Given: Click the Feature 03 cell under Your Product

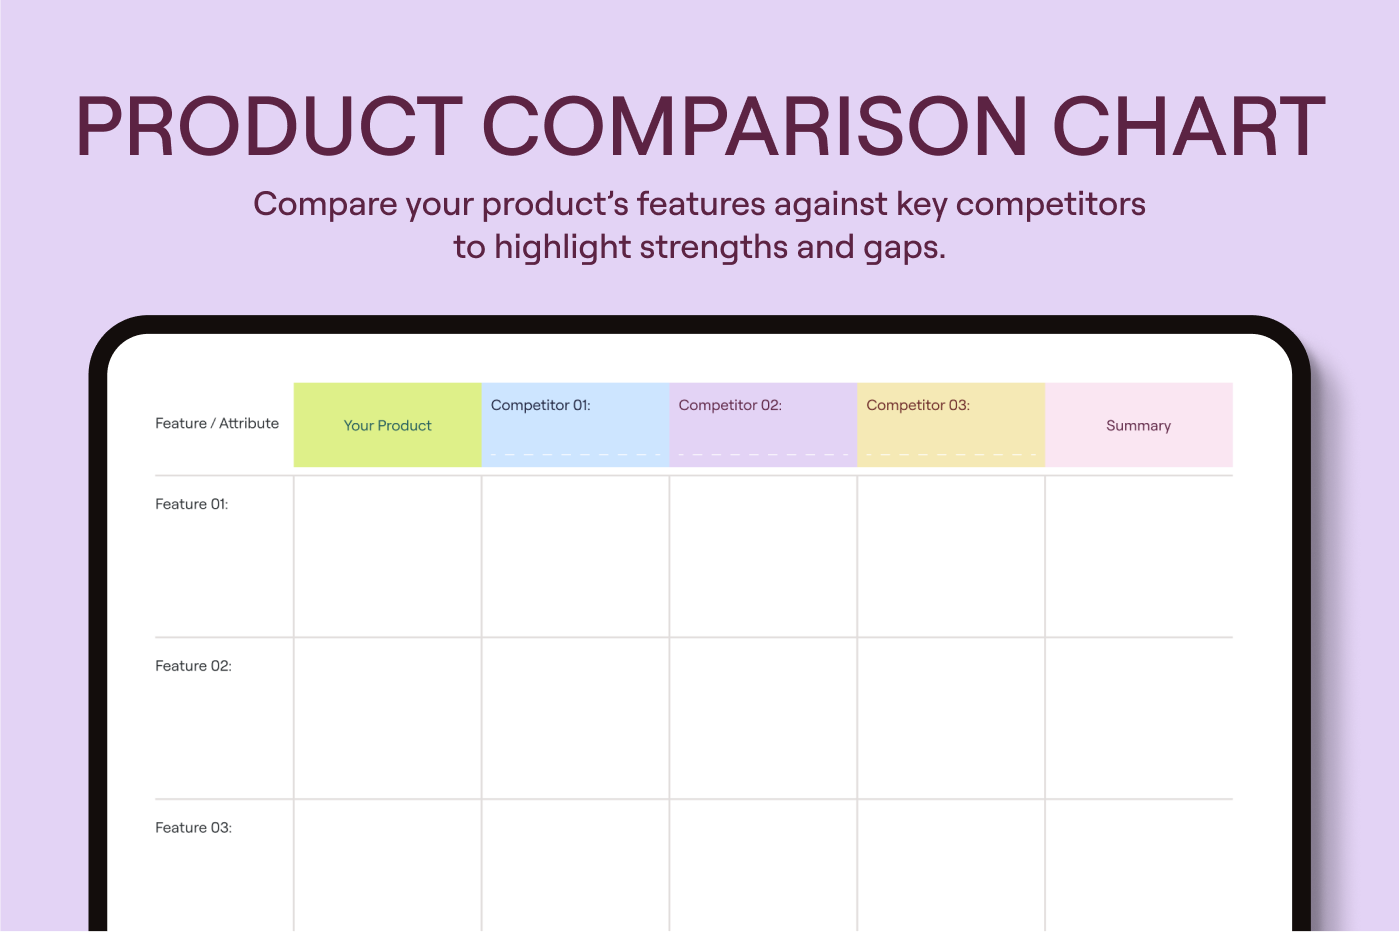Looking at the screenshot, I should click(x=387, y=866).
